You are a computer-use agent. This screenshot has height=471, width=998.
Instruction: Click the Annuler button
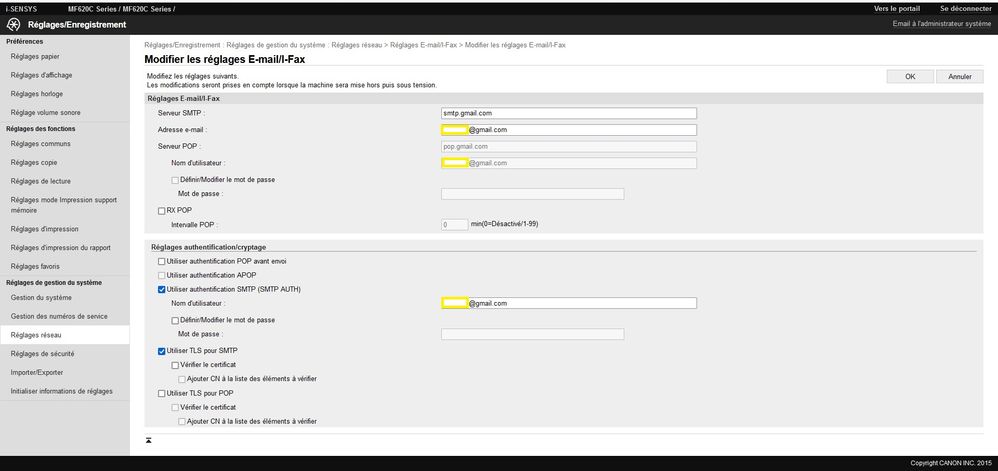[959, 77]
